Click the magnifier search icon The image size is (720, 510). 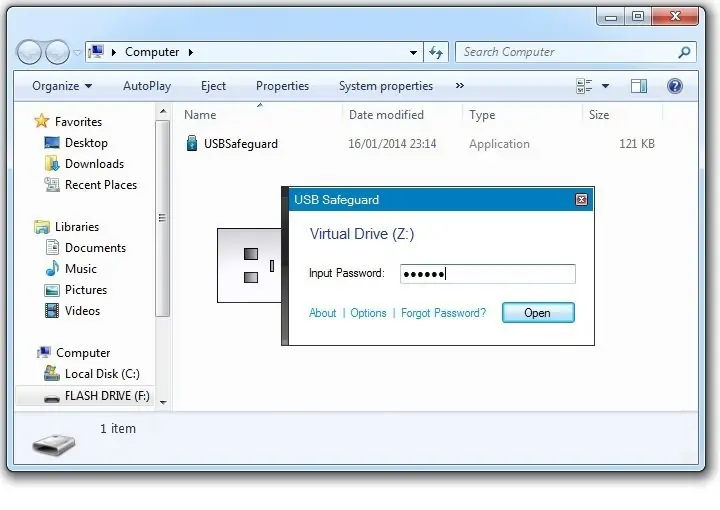point(684,52)
